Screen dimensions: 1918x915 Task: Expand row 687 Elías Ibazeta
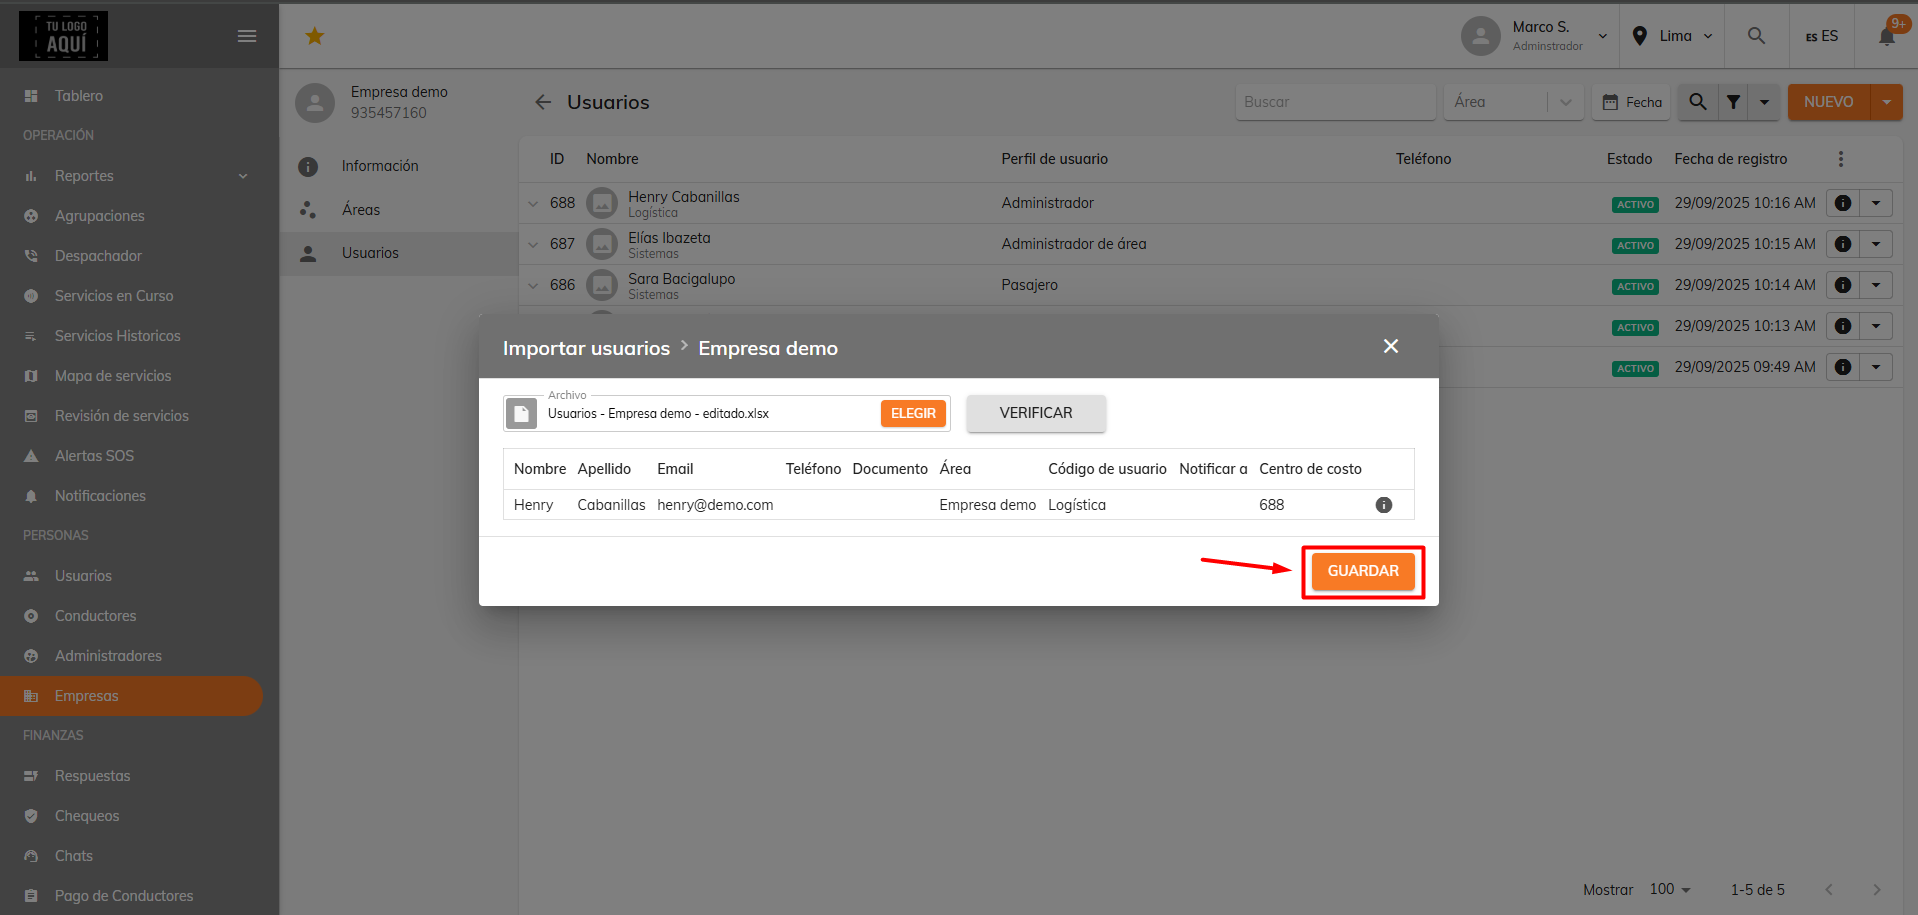(533, 244)
